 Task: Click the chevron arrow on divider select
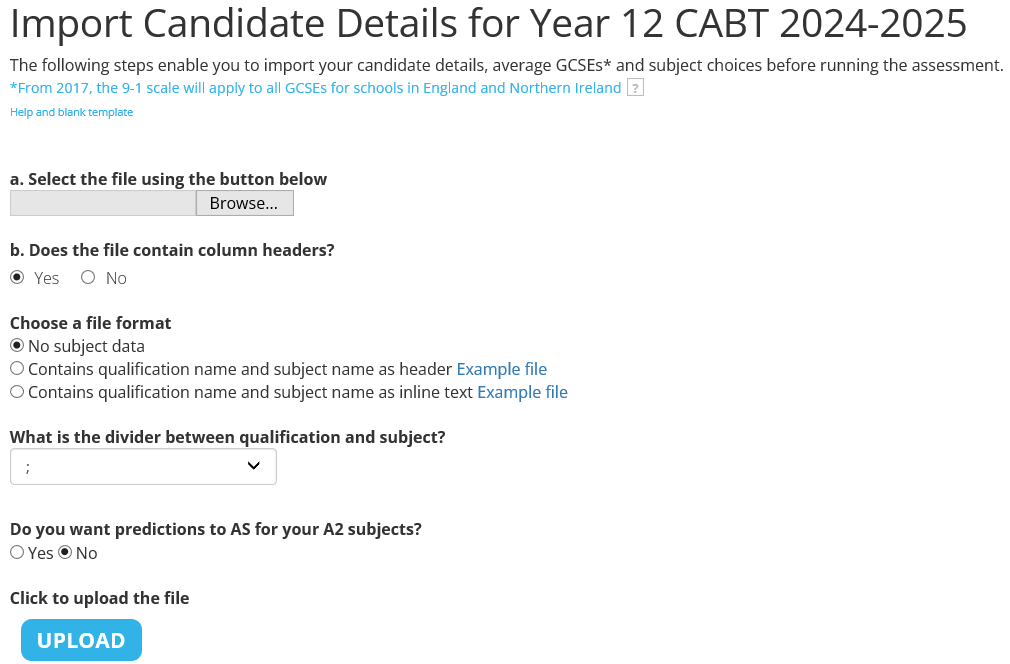[x=254, y=466]
